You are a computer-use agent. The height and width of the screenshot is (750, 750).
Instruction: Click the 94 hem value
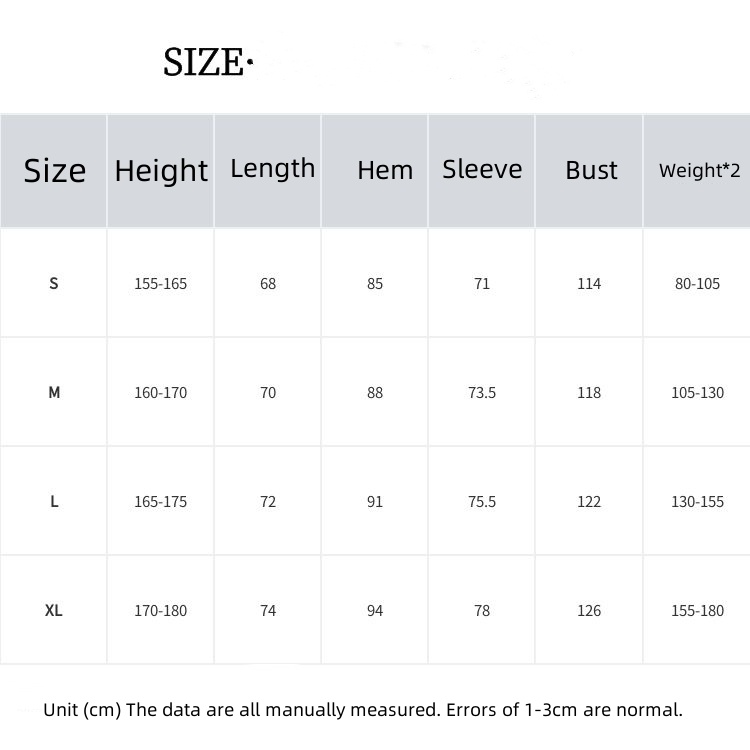(375, 611)
